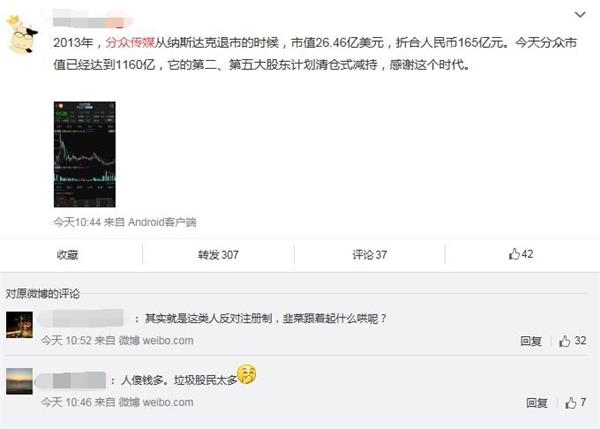Open 转发 307 repost tab

coord(218,254)
